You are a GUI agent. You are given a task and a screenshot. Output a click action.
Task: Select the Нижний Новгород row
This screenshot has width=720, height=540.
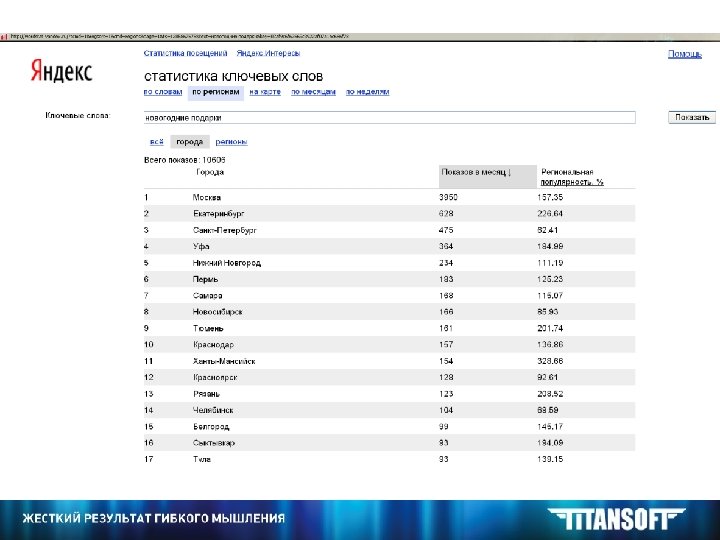tap(389, 263)
